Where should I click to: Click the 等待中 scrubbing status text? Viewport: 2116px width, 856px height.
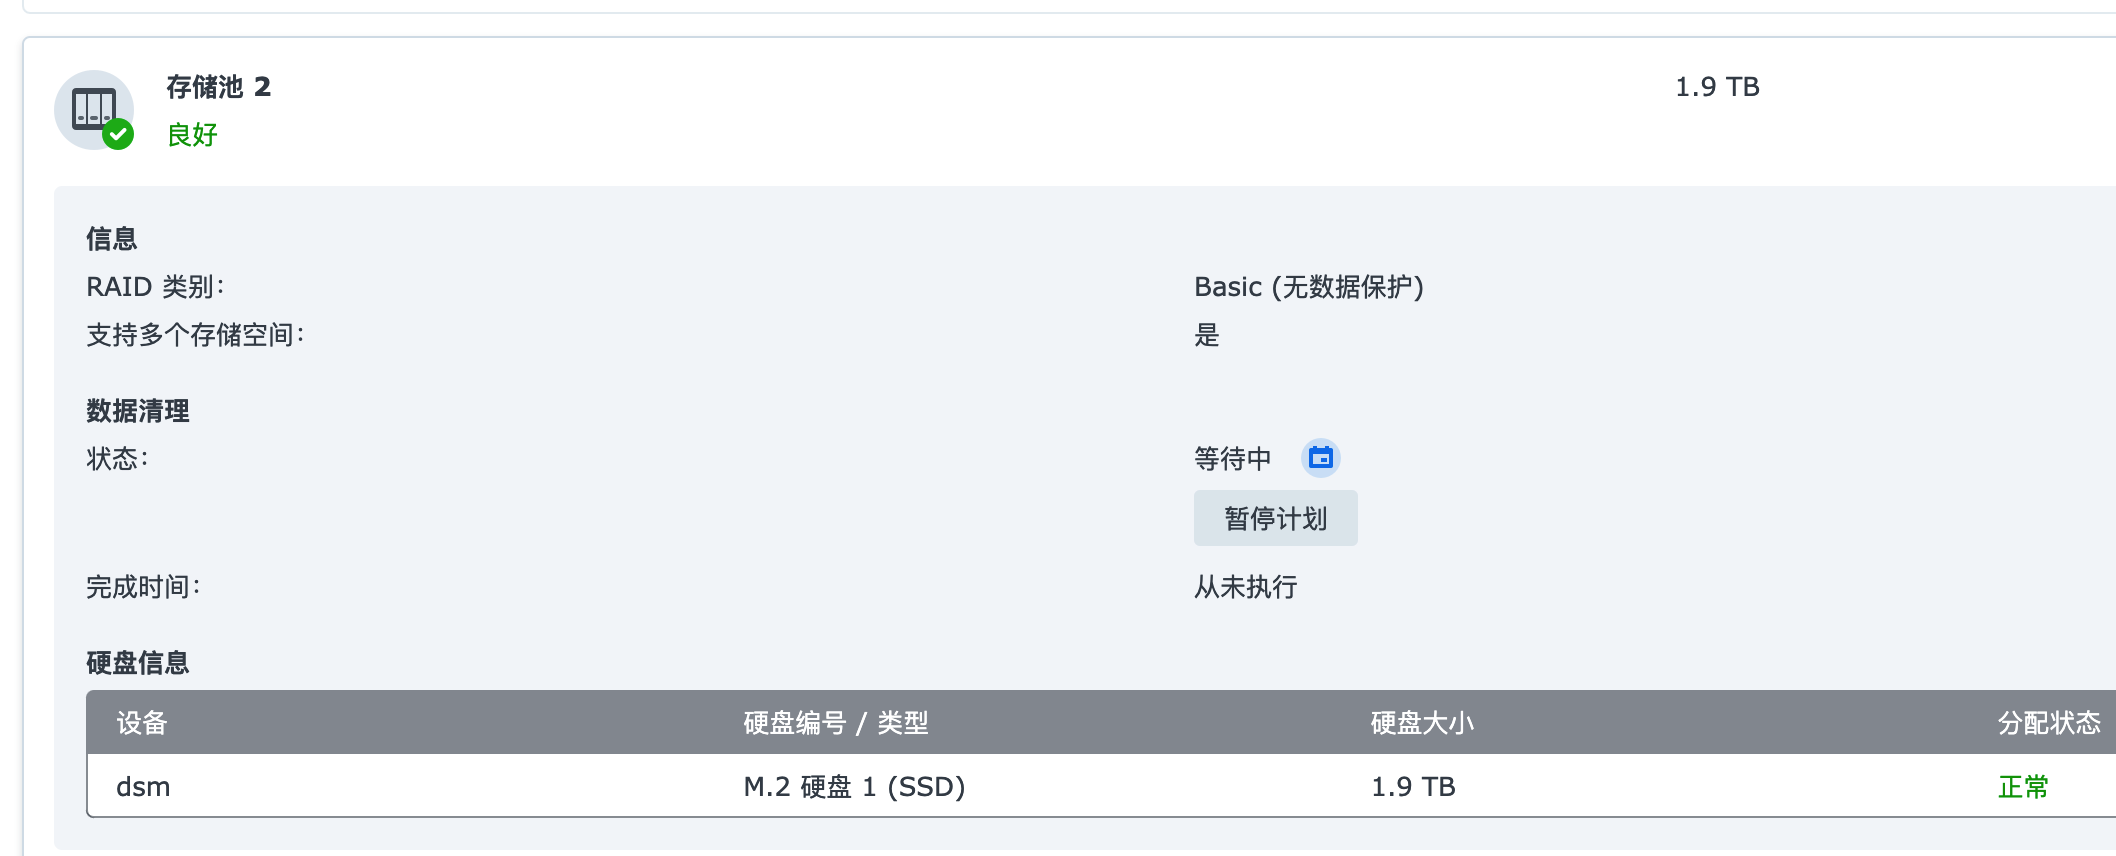[x=1232, y=459]
